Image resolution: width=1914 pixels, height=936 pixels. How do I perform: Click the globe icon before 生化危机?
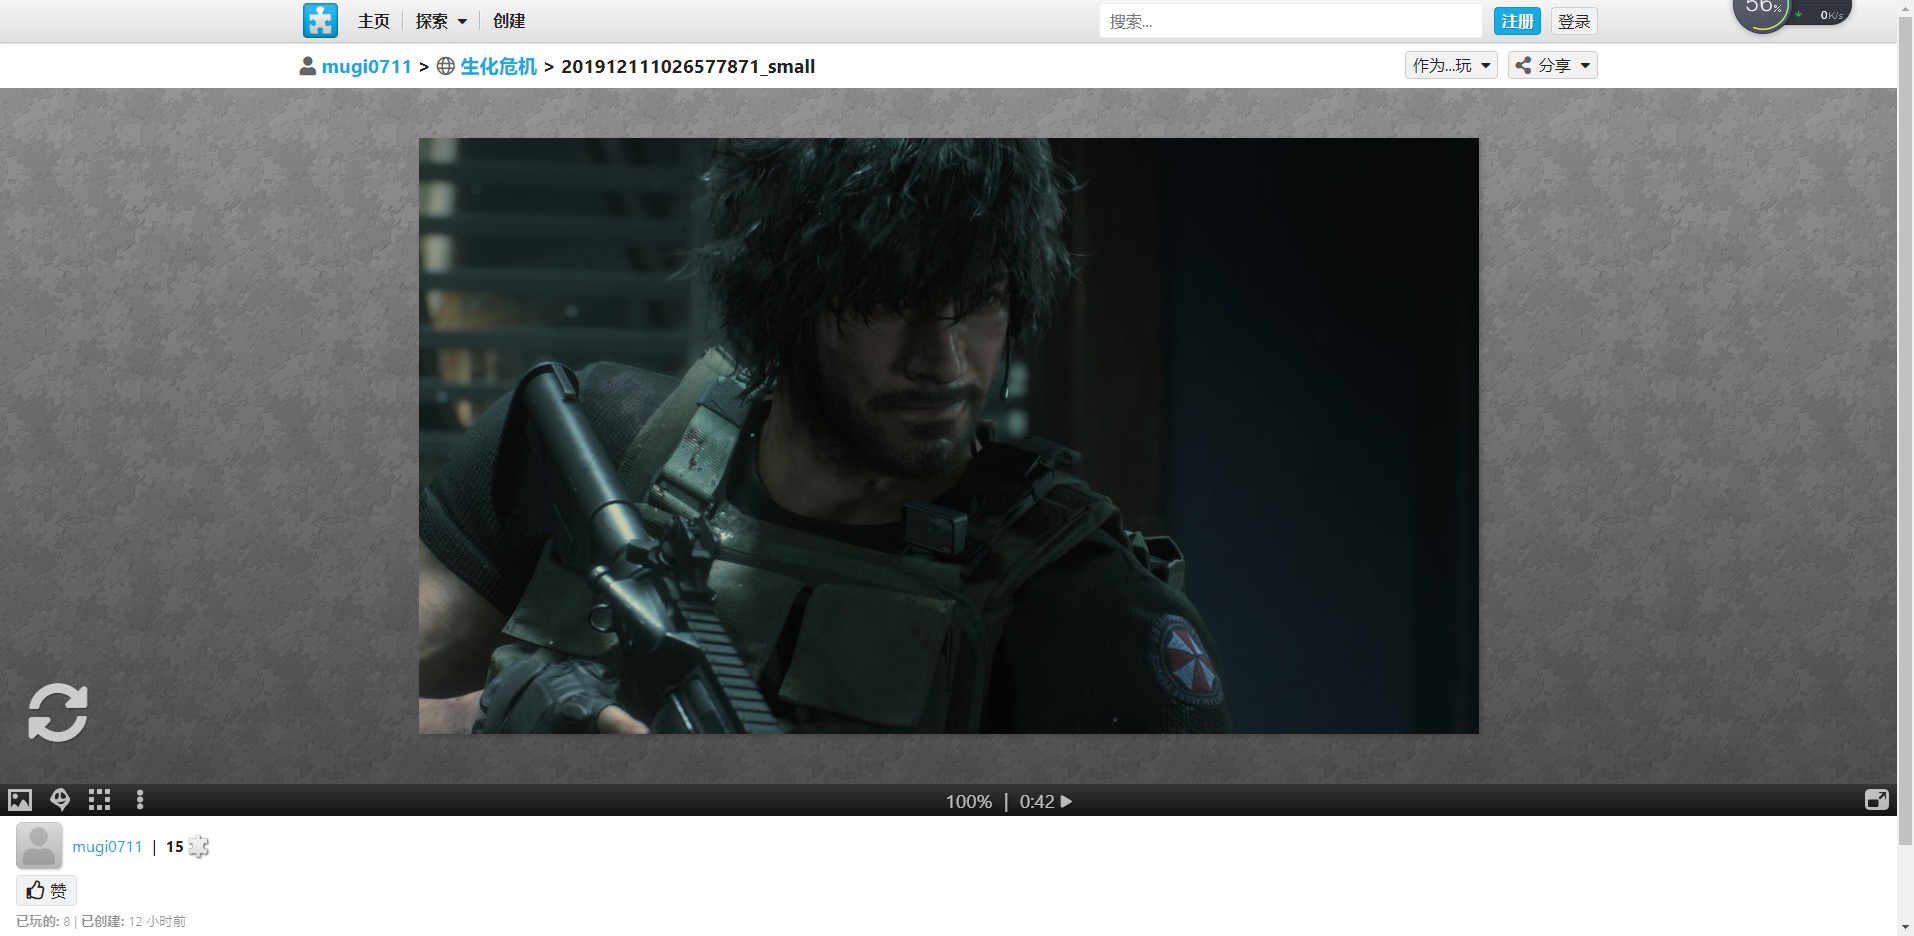pyautogui.click(x=446, y=67)
